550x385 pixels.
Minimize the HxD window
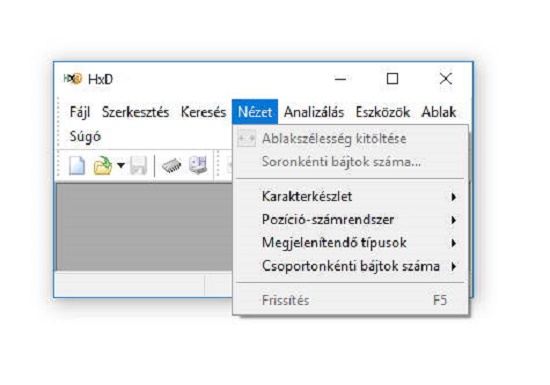(340, 79)
